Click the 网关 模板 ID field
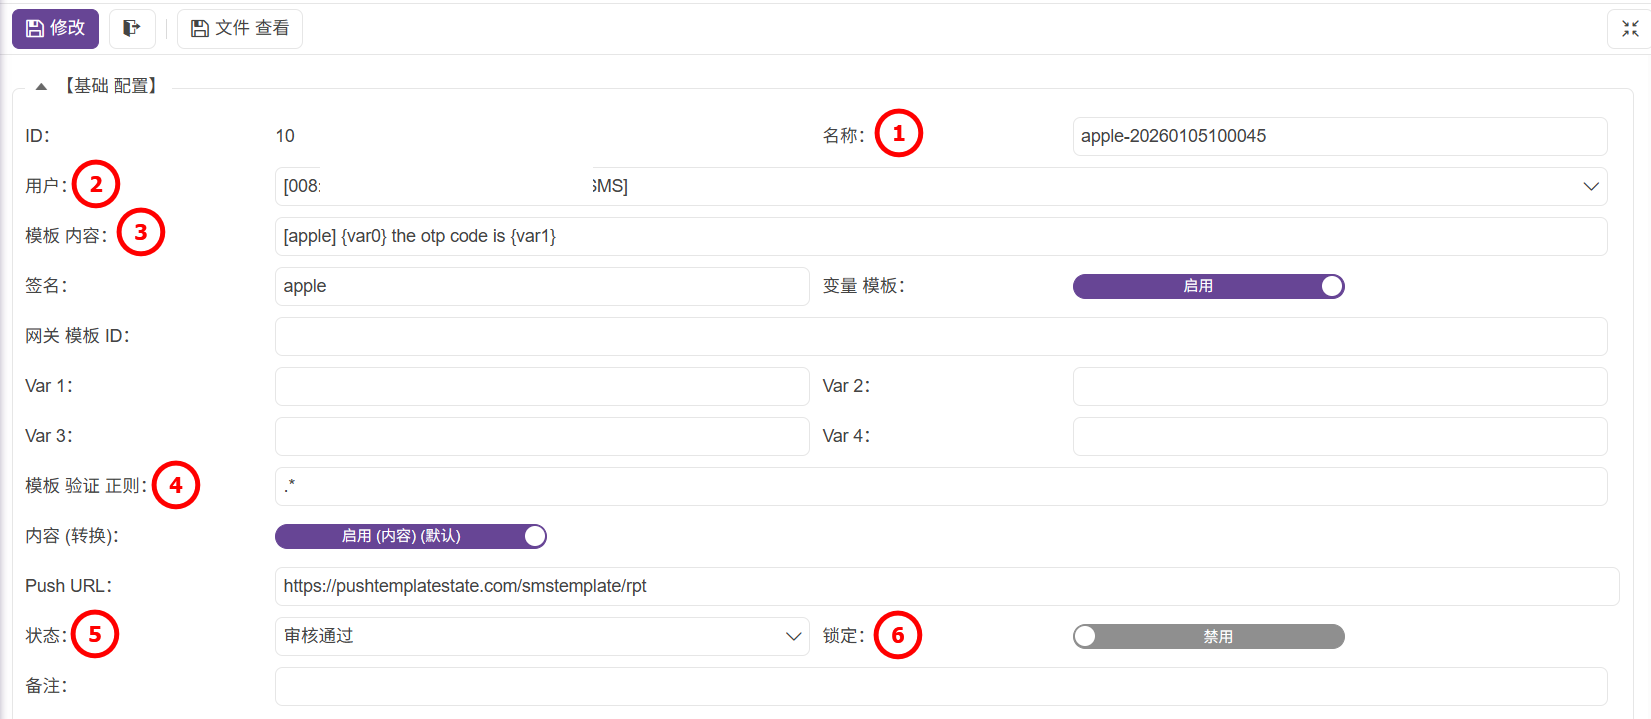Viewport: 1651px width, 719px height. [x=940, y=337]
